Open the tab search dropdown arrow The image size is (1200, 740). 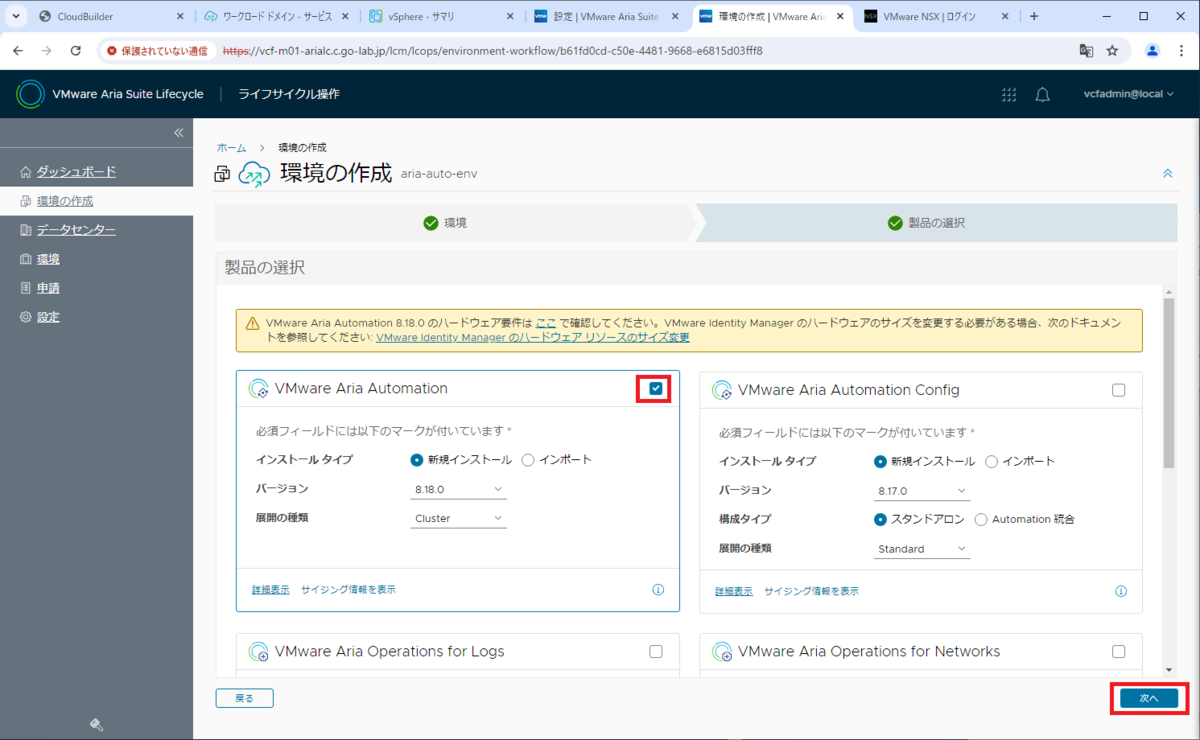[x=17, y=16]
